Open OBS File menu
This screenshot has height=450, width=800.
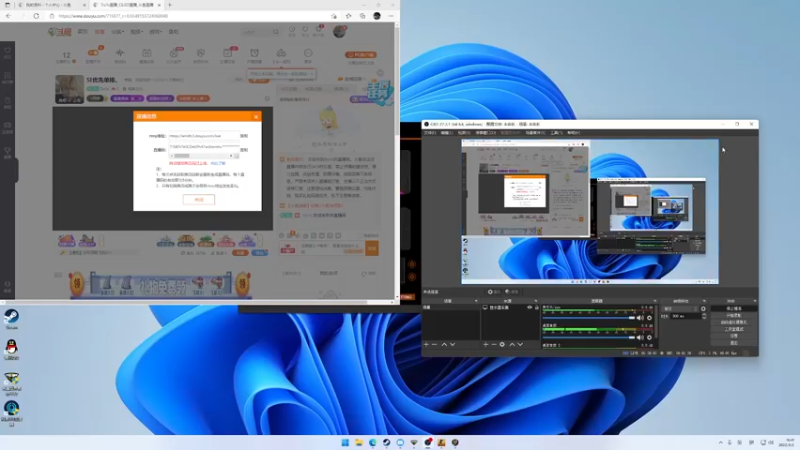tap(430, 133)
